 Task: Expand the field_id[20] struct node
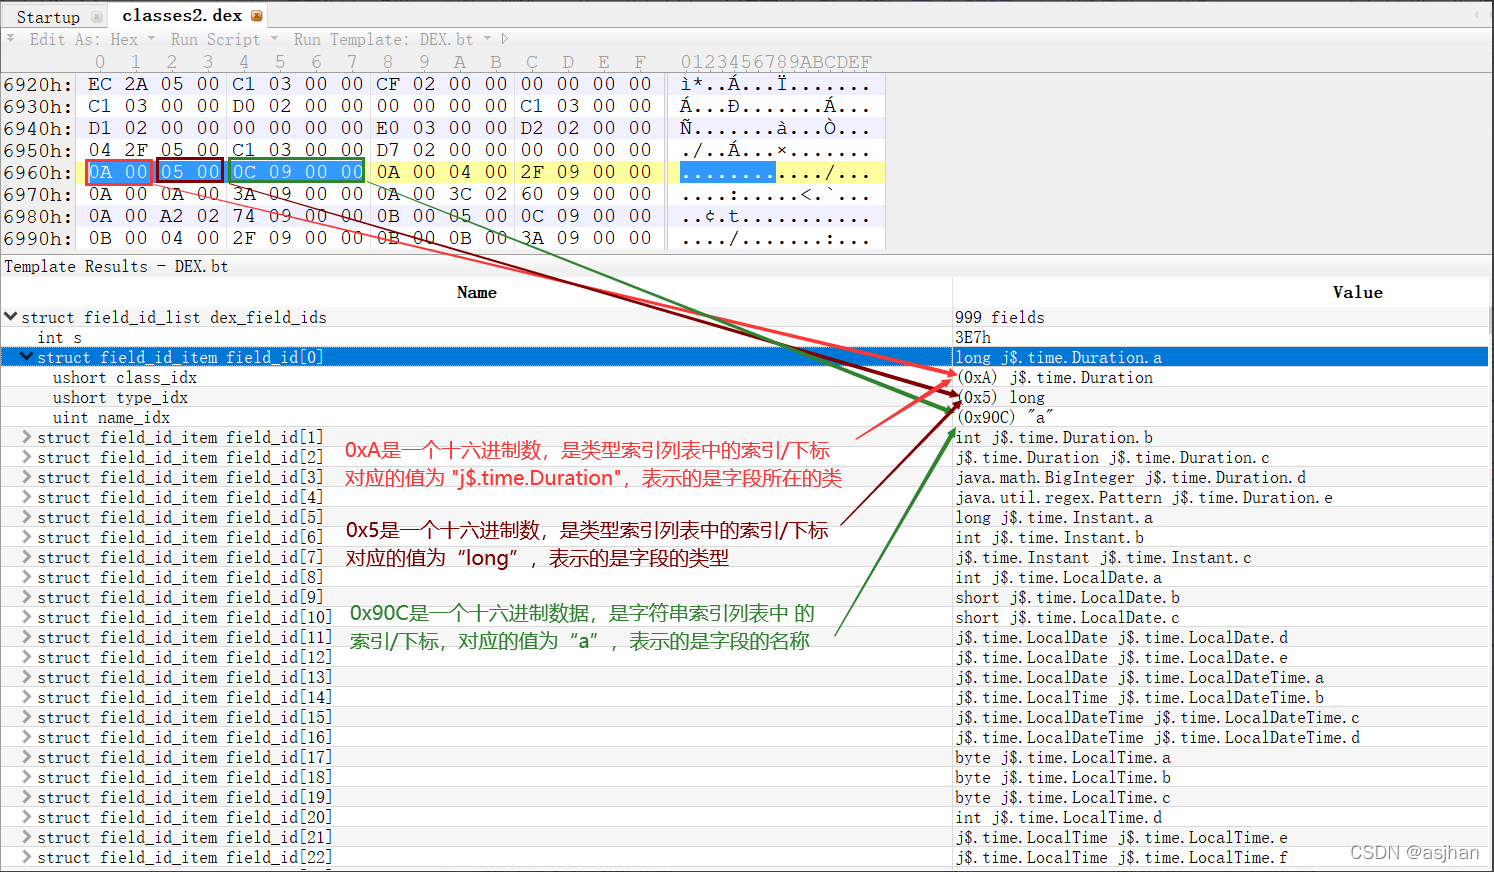click(x=27, y=817)
